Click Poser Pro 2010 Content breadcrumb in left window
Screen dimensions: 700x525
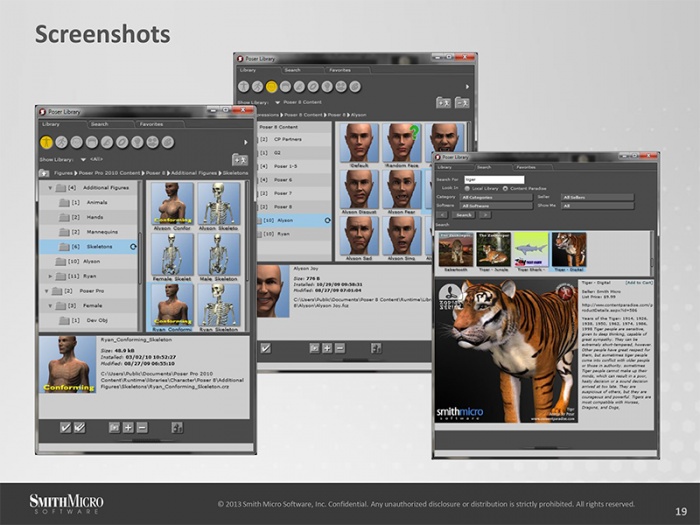point(109,173)
